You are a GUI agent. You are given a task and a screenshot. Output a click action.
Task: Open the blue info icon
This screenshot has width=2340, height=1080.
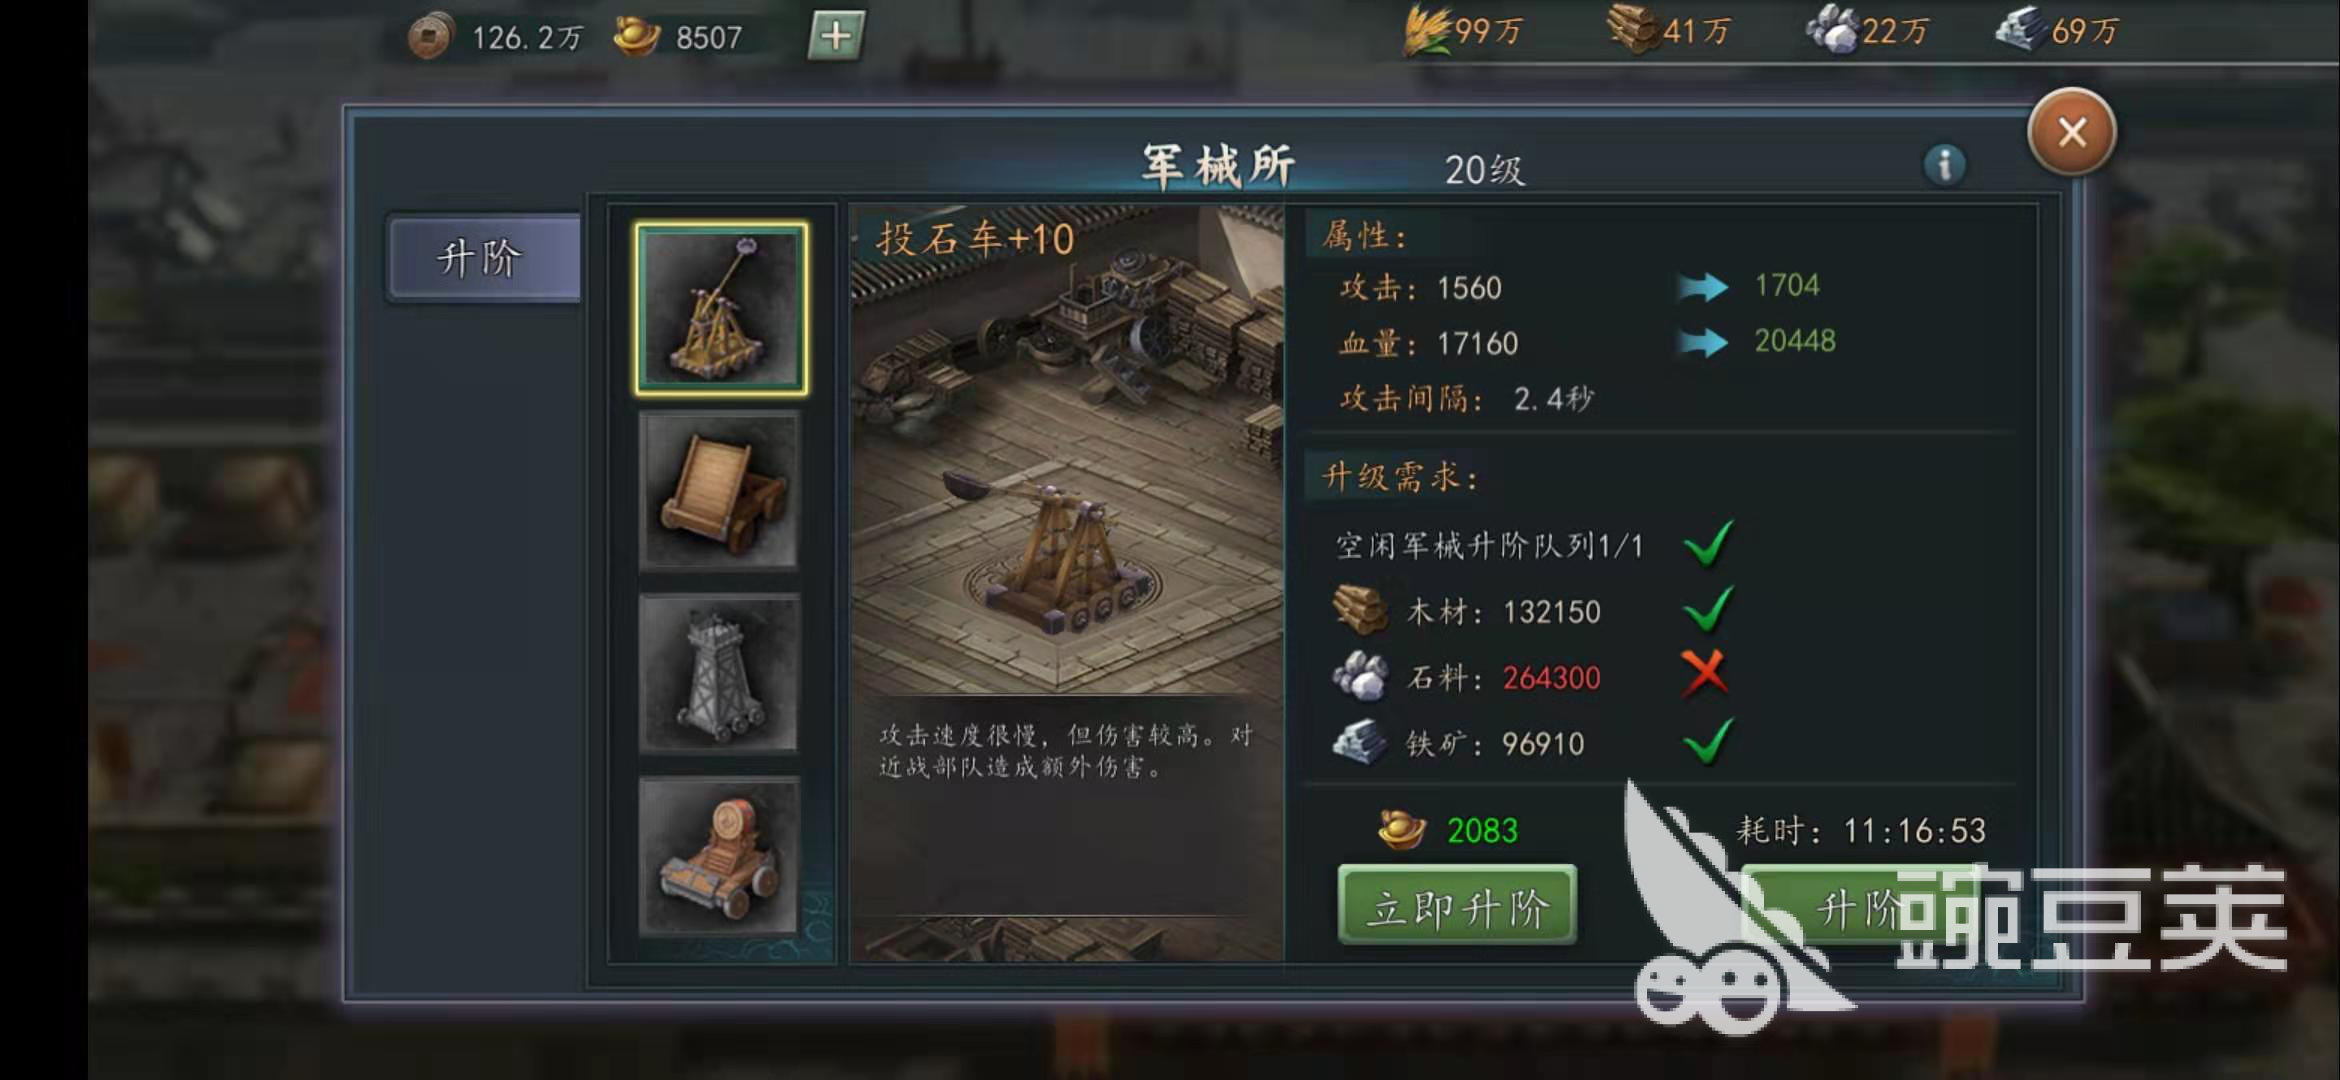tap(1944, 165)
